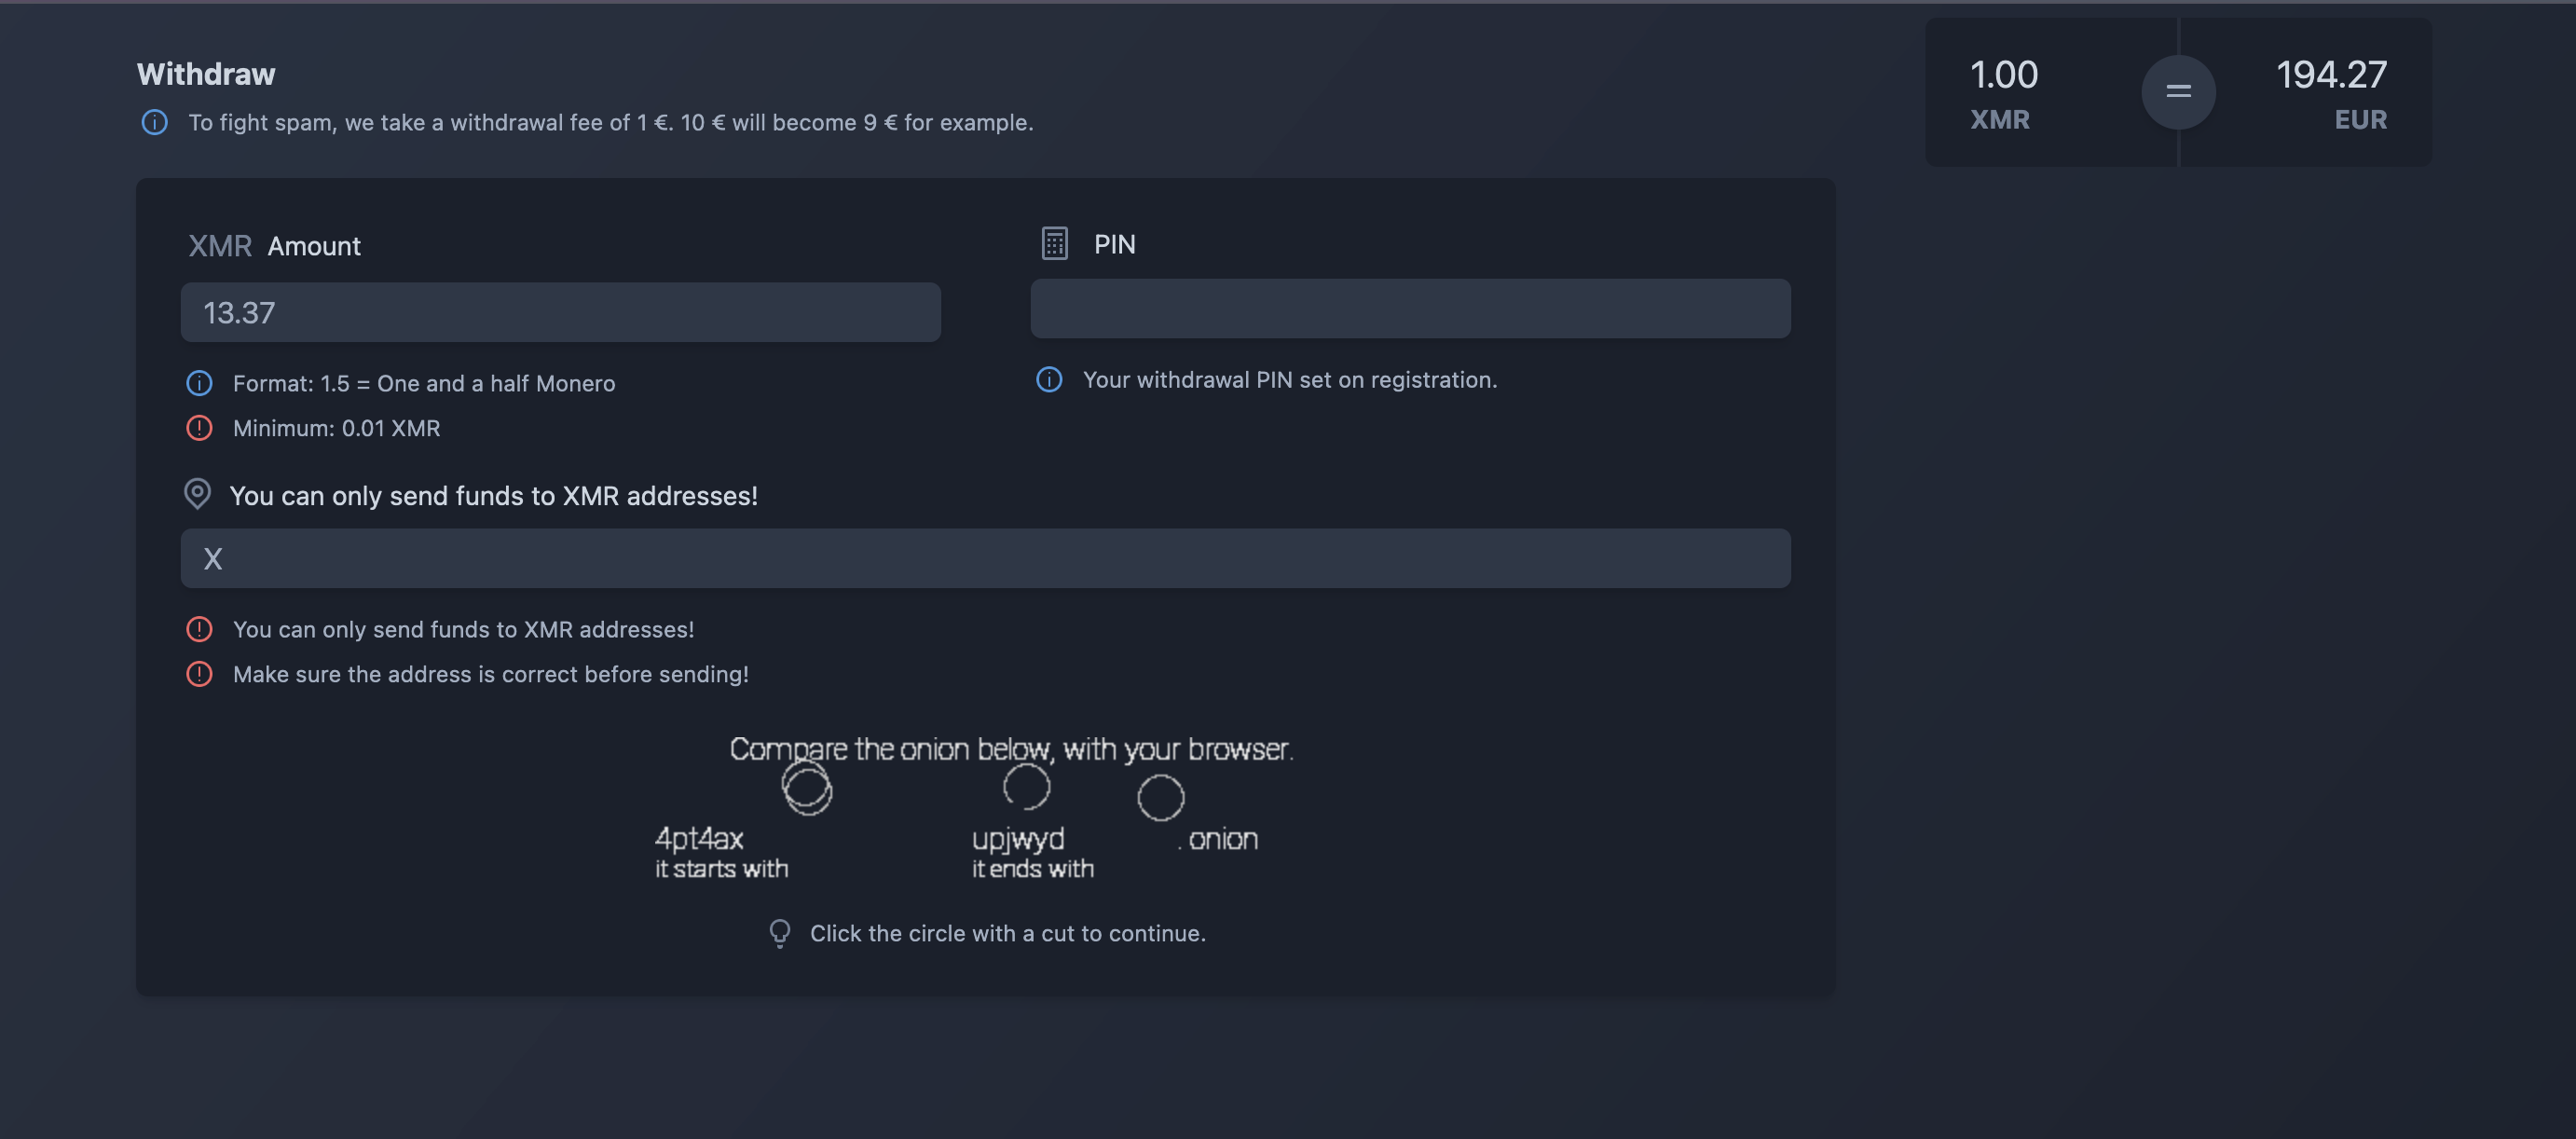The image size is (2576, 1139).
Task: Click the warning icon beside 'Make sure the address is correct'
Action: (x=199, y=674)
